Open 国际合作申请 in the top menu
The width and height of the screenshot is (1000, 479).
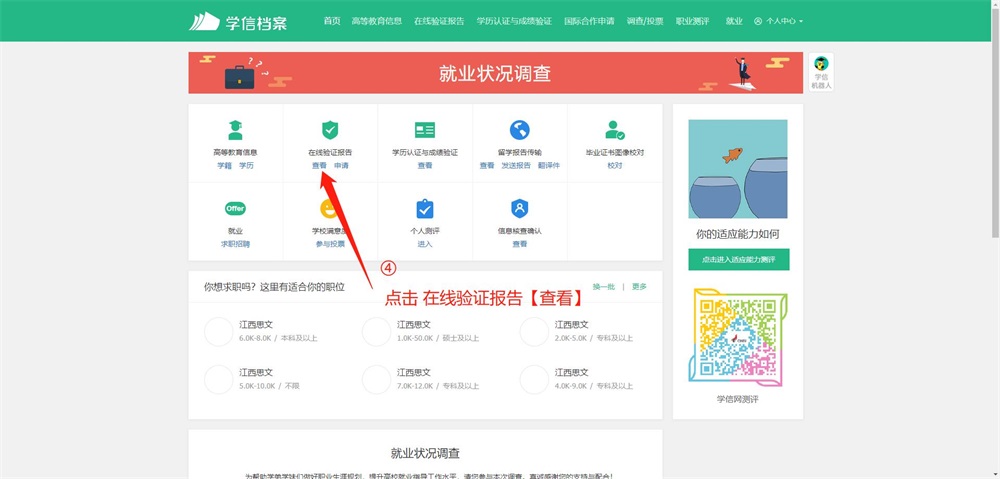click(x=589, y=21)
